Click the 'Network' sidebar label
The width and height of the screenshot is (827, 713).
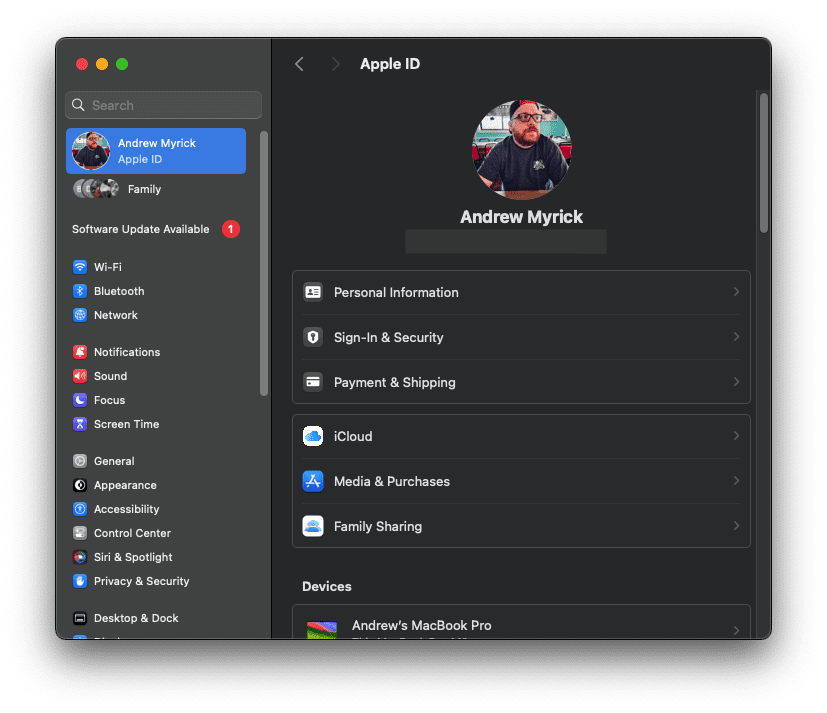click(116, 315)
